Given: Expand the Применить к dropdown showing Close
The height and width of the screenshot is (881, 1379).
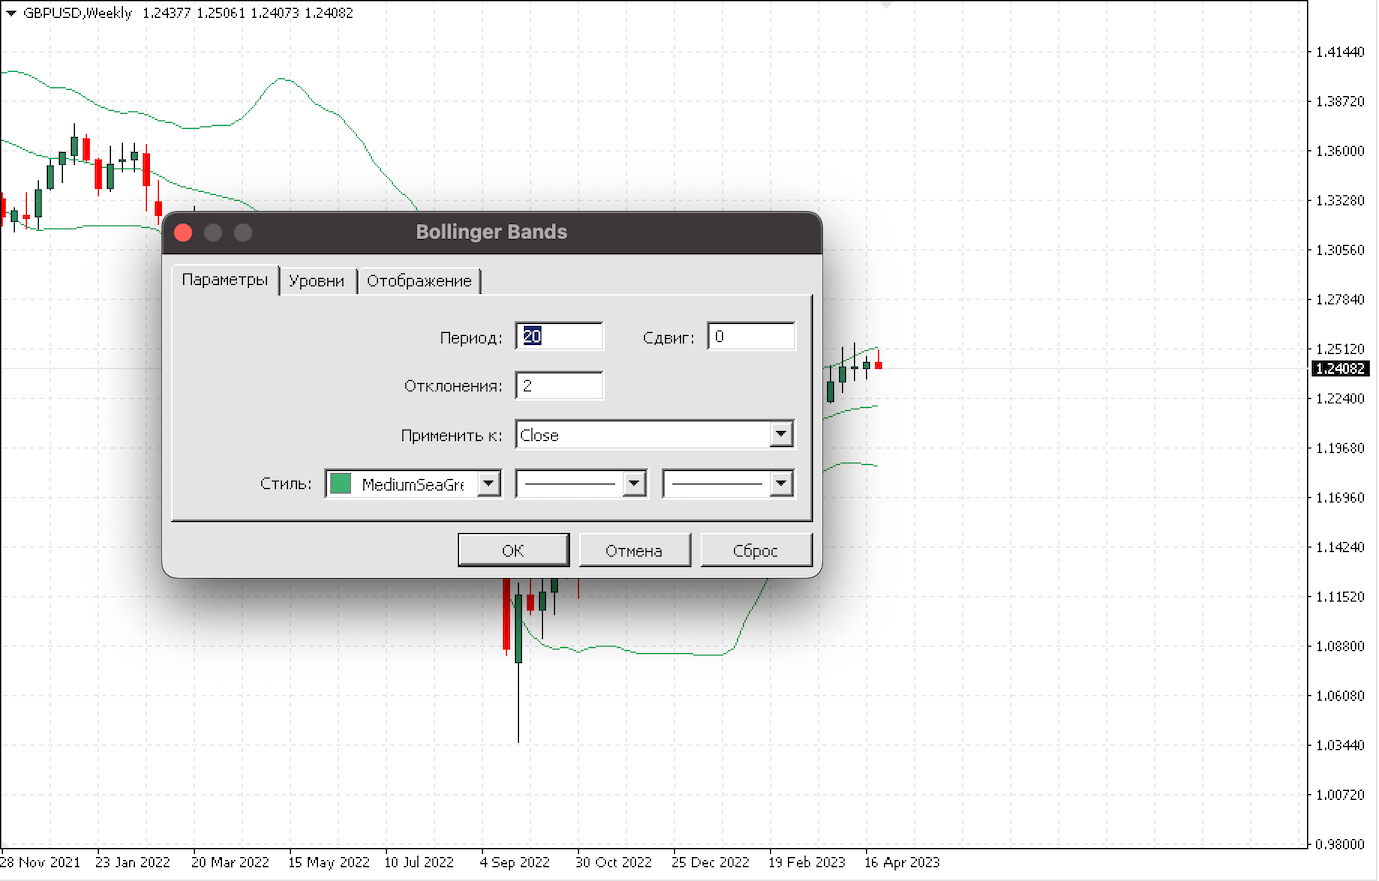Looking at the screenshot, I should [781, 435].
